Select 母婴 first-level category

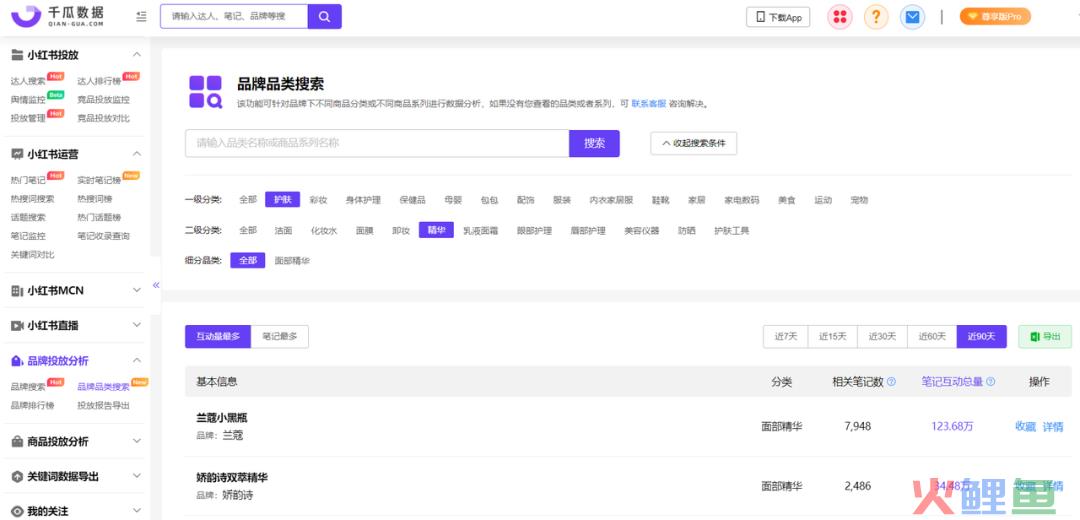pos(453,200)
